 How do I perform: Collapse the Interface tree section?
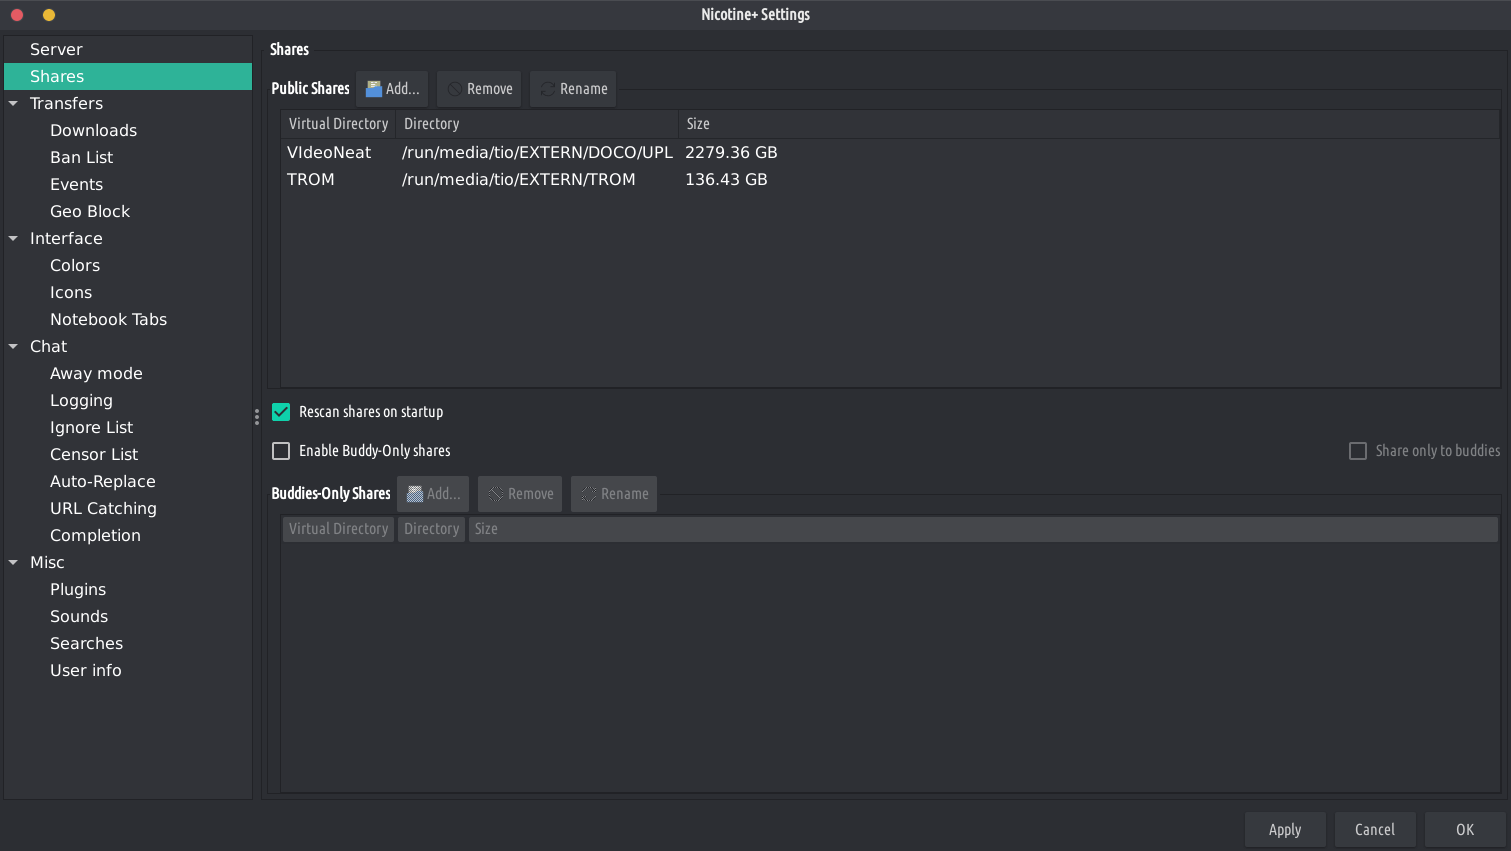(x=13, y=239)
